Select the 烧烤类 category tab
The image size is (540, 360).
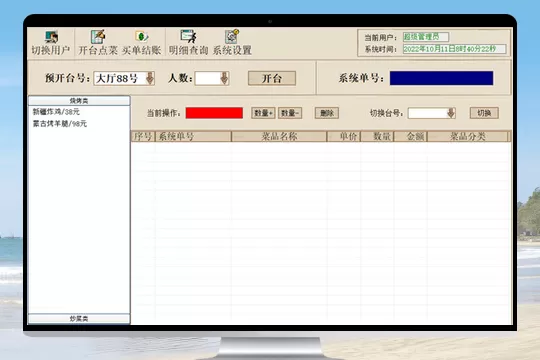coord(79,101)
